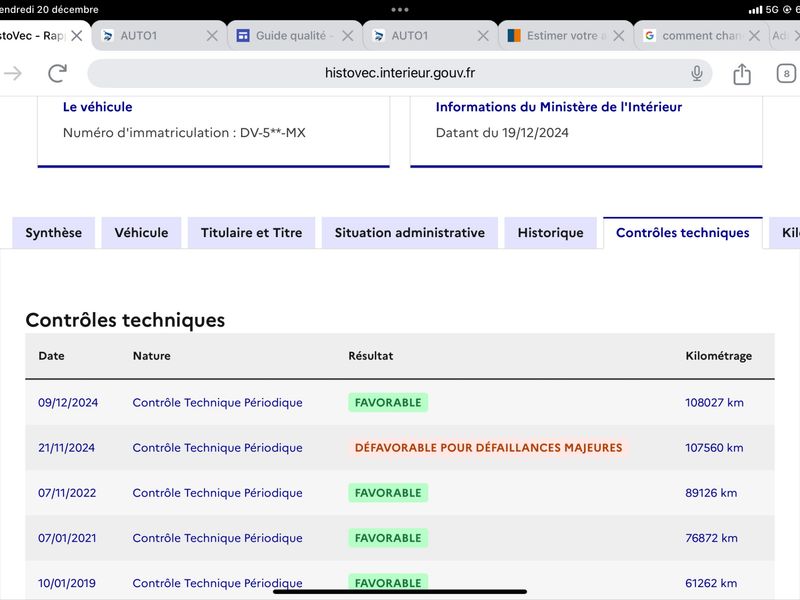
Task: Close the first AUTO1 tab
Action: pos(212,36)
